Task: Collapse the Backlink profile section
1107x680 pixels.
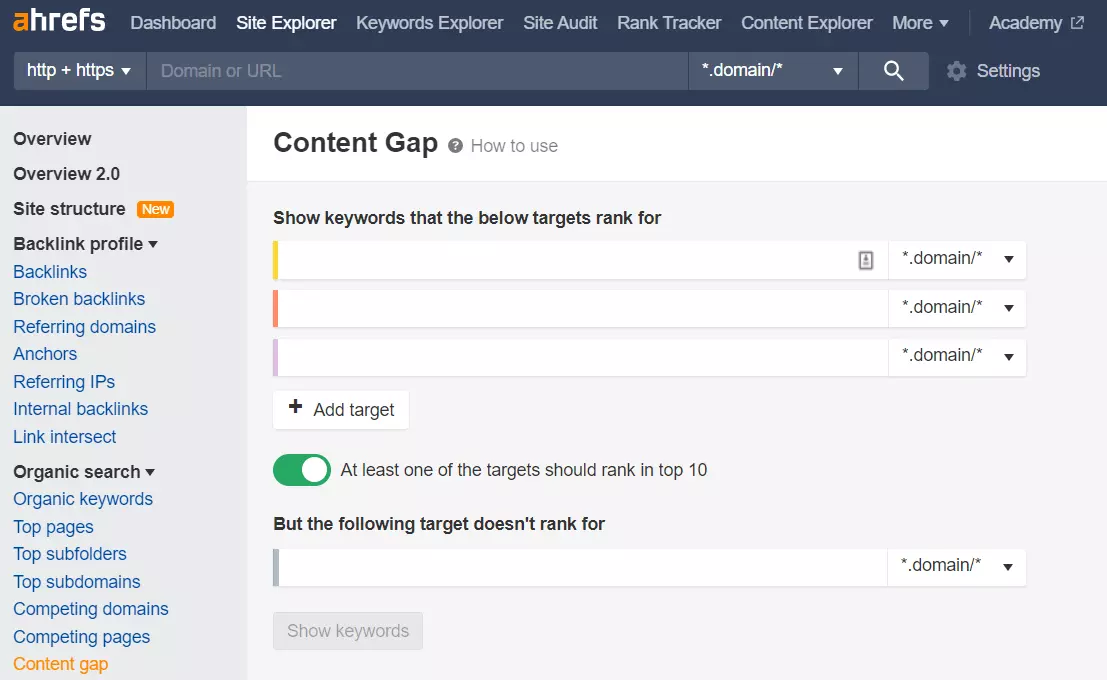Action: [x=85, y=244]
